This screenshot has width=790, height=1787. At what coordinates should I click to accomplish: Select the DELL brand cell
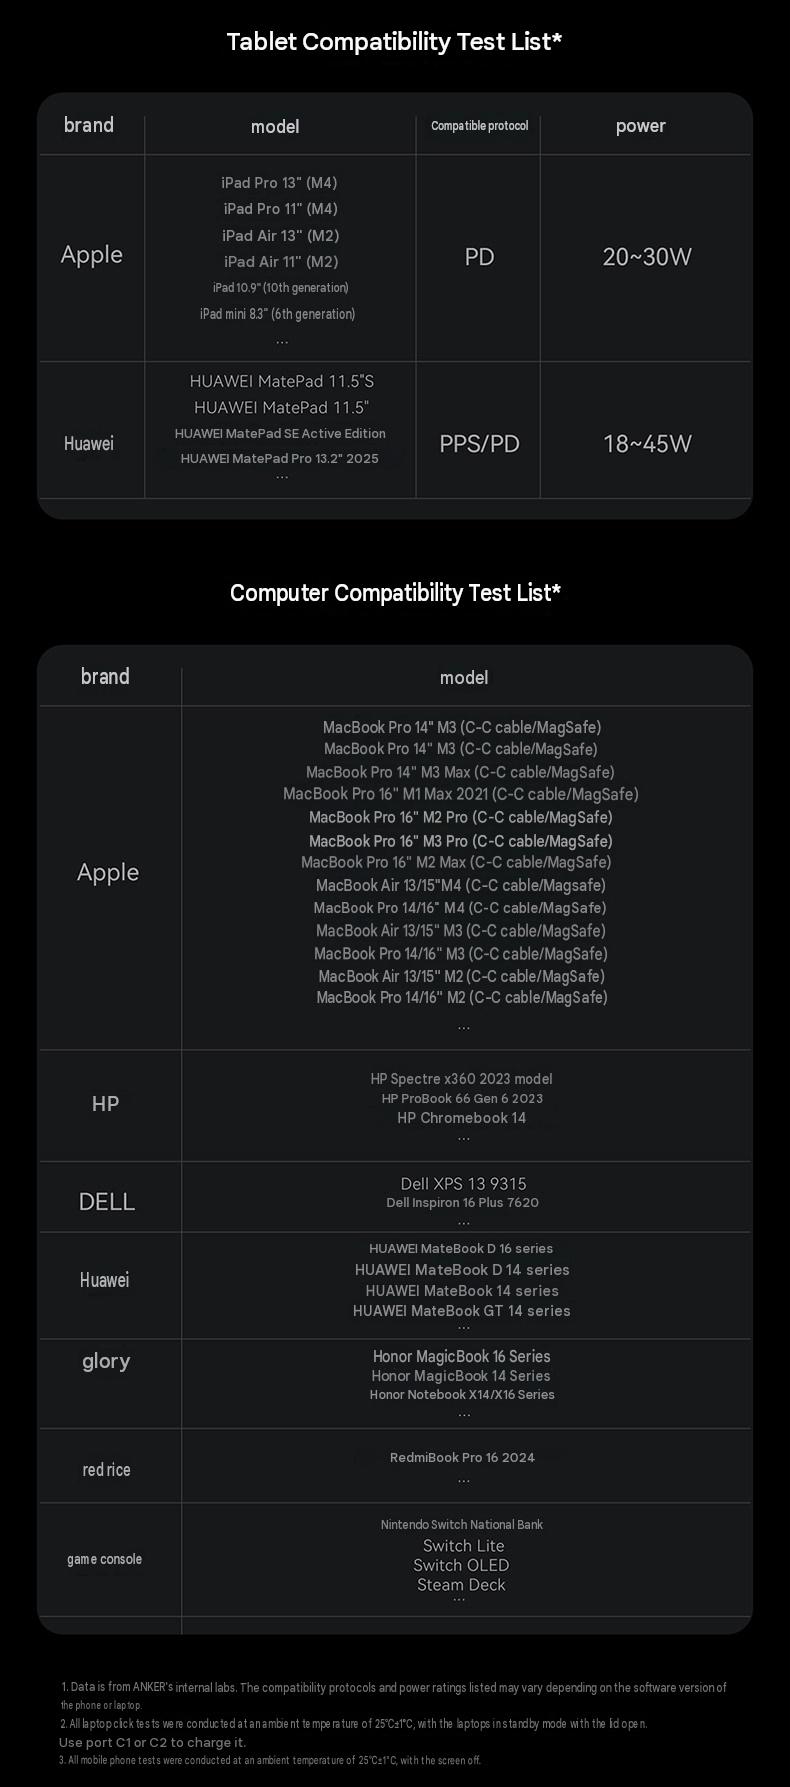click(107, 1202)
